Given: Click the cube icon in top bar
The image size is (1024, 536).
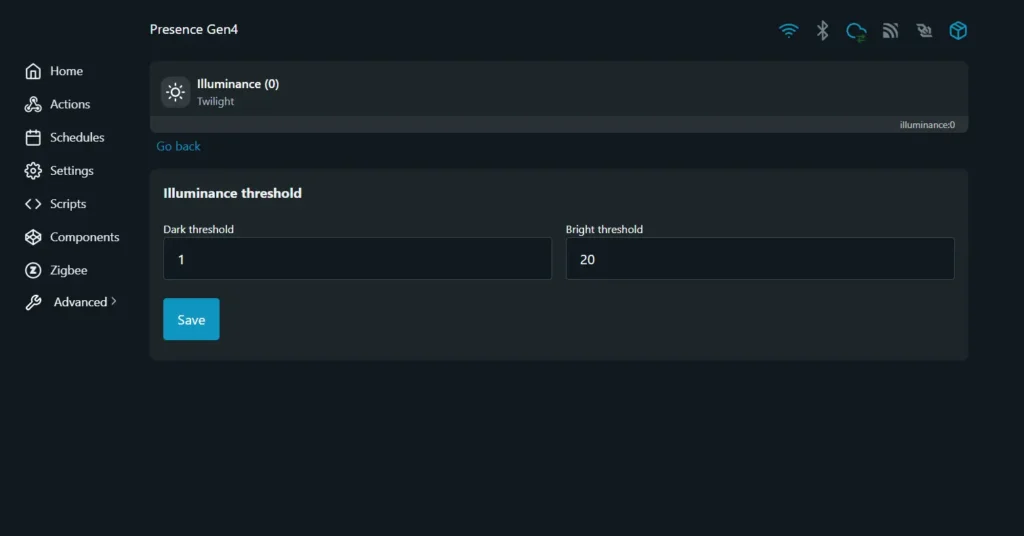Looking at the screenshot, I should (x=958, y=31).
